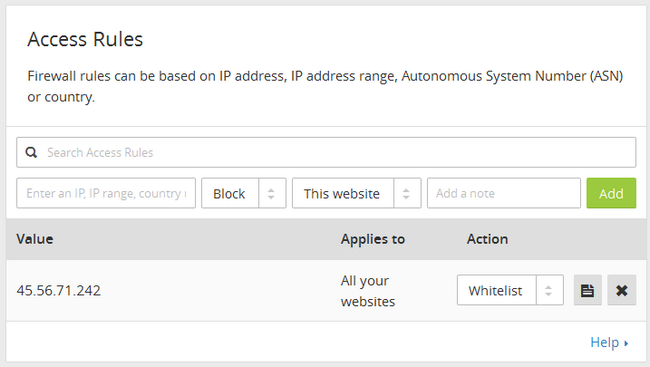Open the Help link

coord(609,343)
